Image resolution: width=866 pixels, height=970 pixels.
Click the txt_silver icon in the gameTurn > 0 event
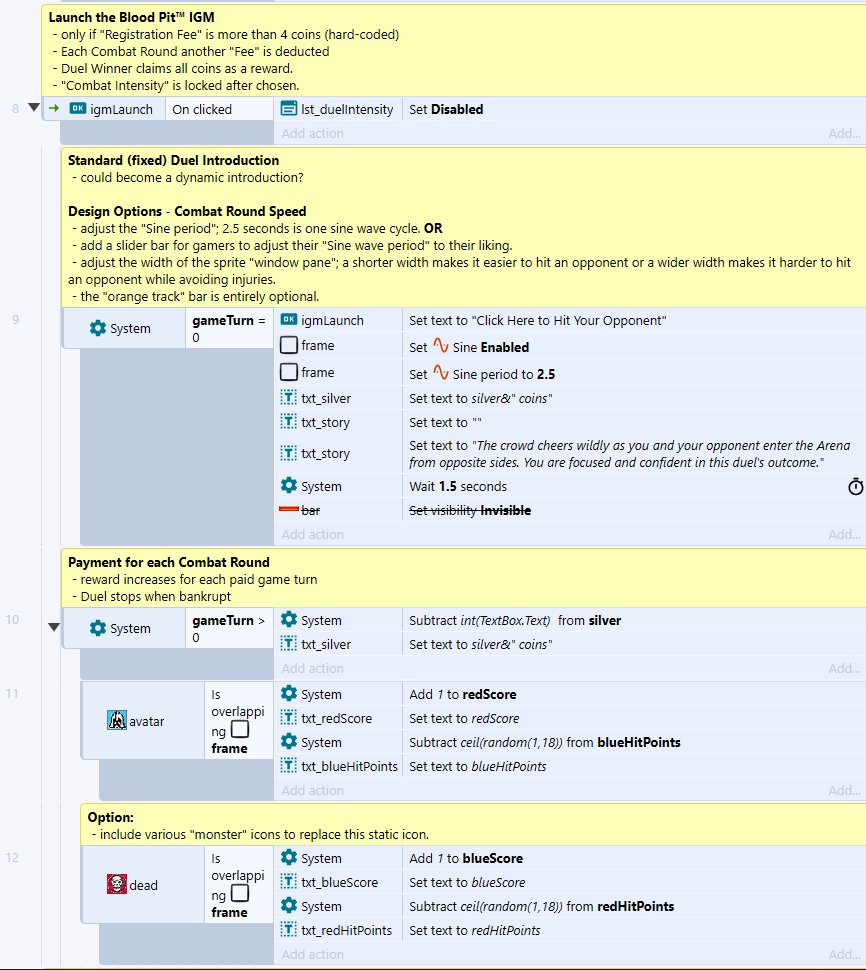[x=289, y=643]
